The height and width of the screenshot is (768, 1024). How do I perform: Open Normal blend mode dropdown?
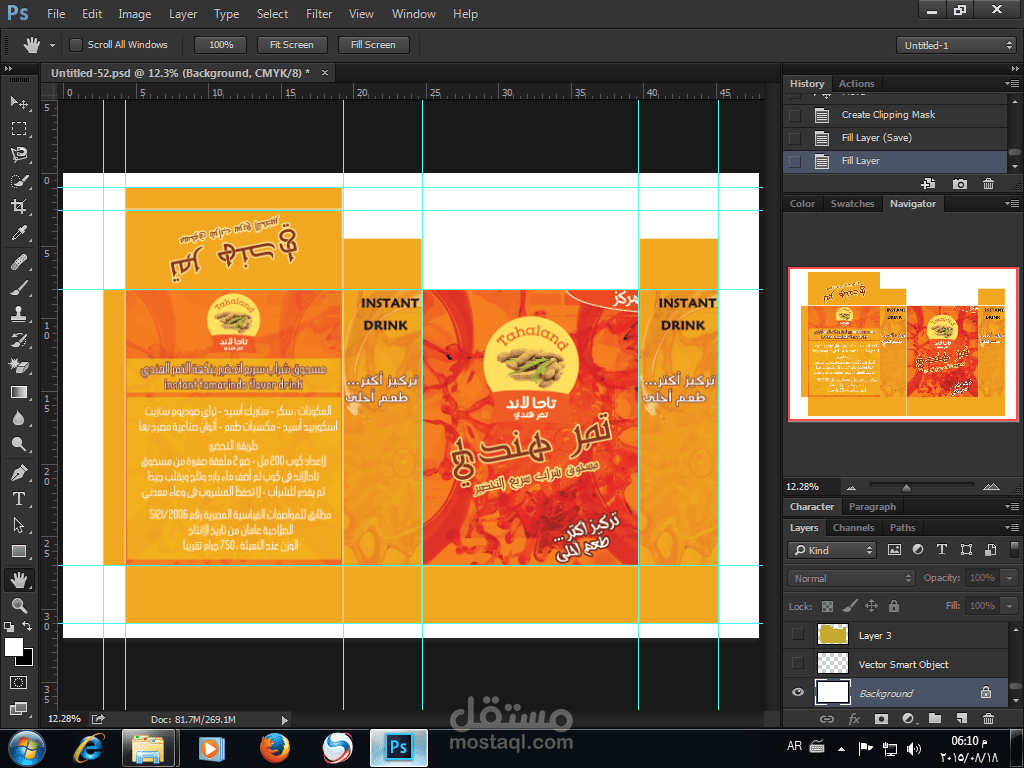(851, 578)
